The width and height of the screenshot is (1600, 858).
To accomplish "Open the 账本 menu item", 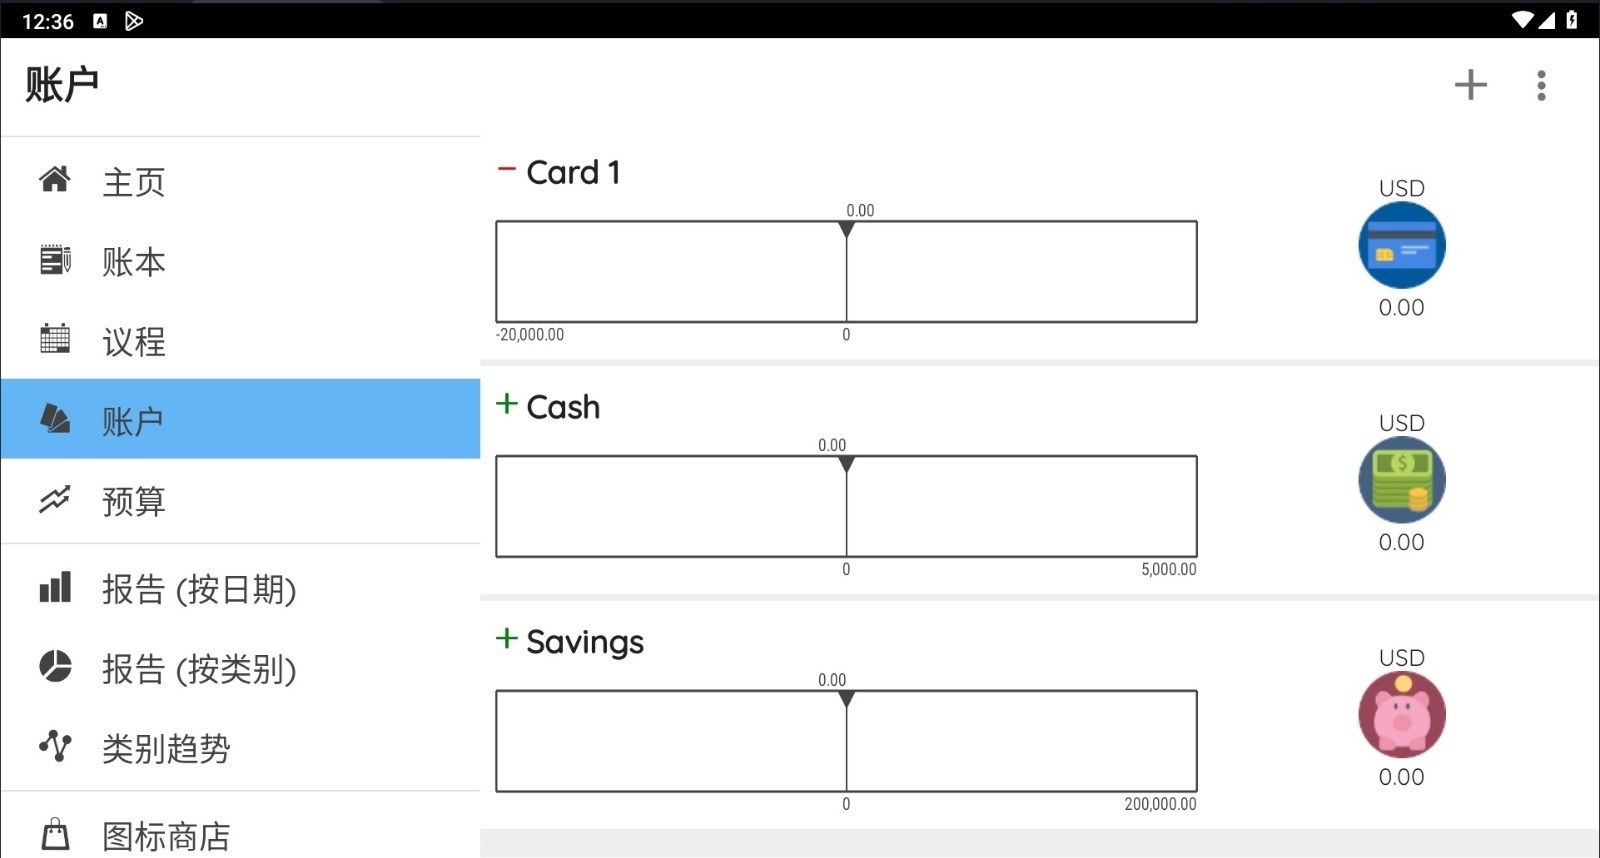I will pos(133,262).
